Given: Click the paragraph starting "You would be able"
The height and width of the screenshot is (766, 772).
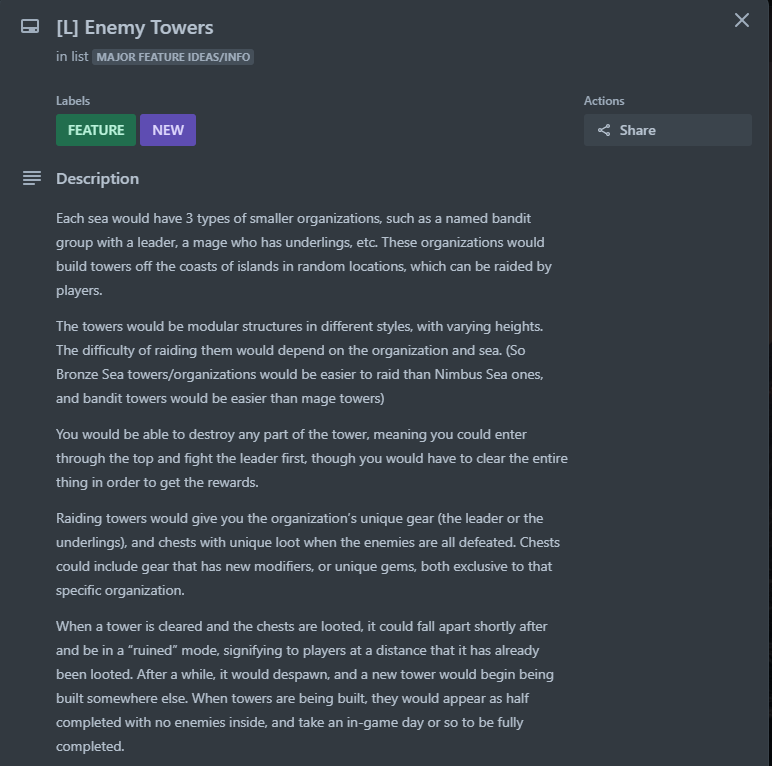Looking at the screenshot, I should coord(312,458).
